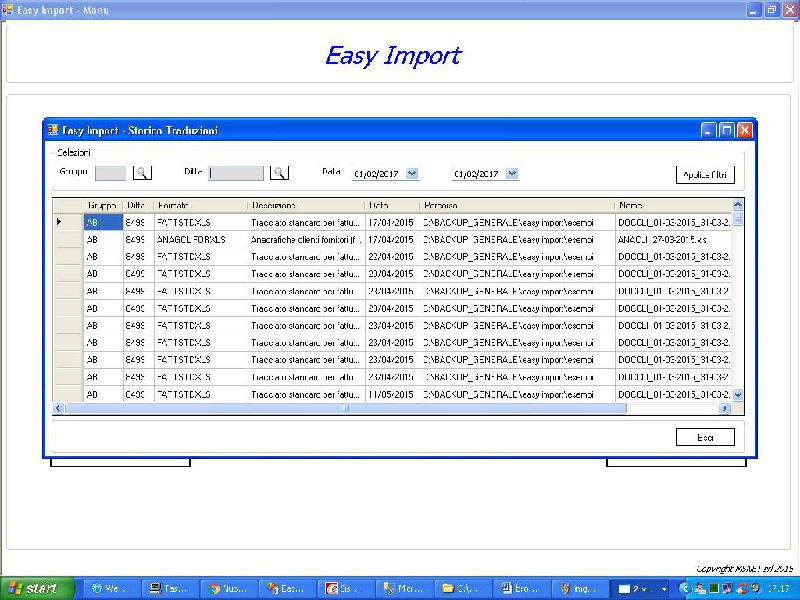Viewport: 800px width, 600px height.
Task: Open the end date dropdown
Action: [513, 174]
